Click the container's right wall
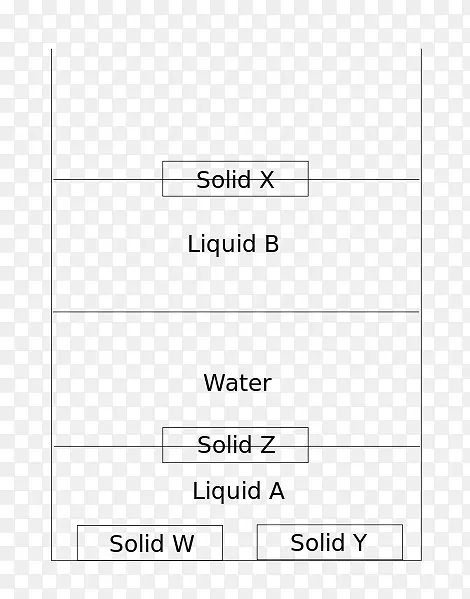Image resolution: width=470 pixels, height=599 pixels. 421,305
